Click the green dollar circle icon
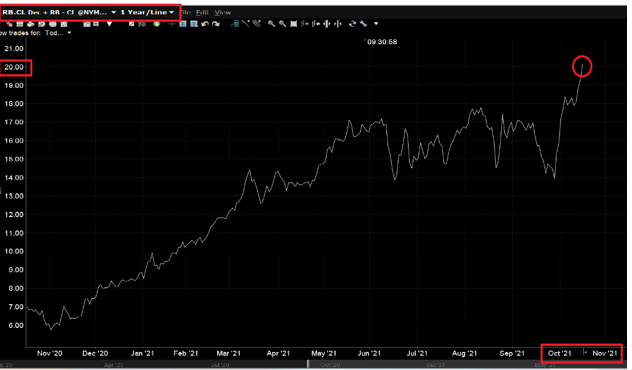The width and height of the screenshot is (632, 370). 156,24
